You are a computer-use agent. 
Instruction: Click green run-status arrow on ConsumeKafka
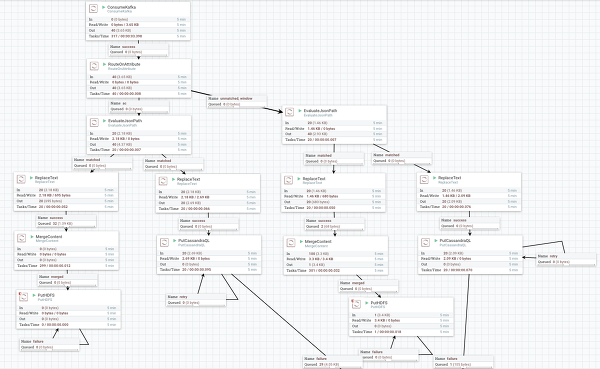104,7
